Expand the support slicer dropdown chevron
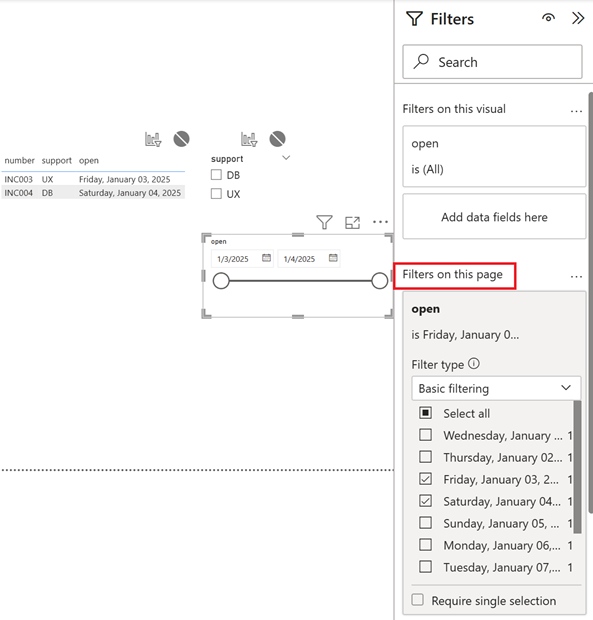This screenshot has height=620, width=593. point(286,158)
